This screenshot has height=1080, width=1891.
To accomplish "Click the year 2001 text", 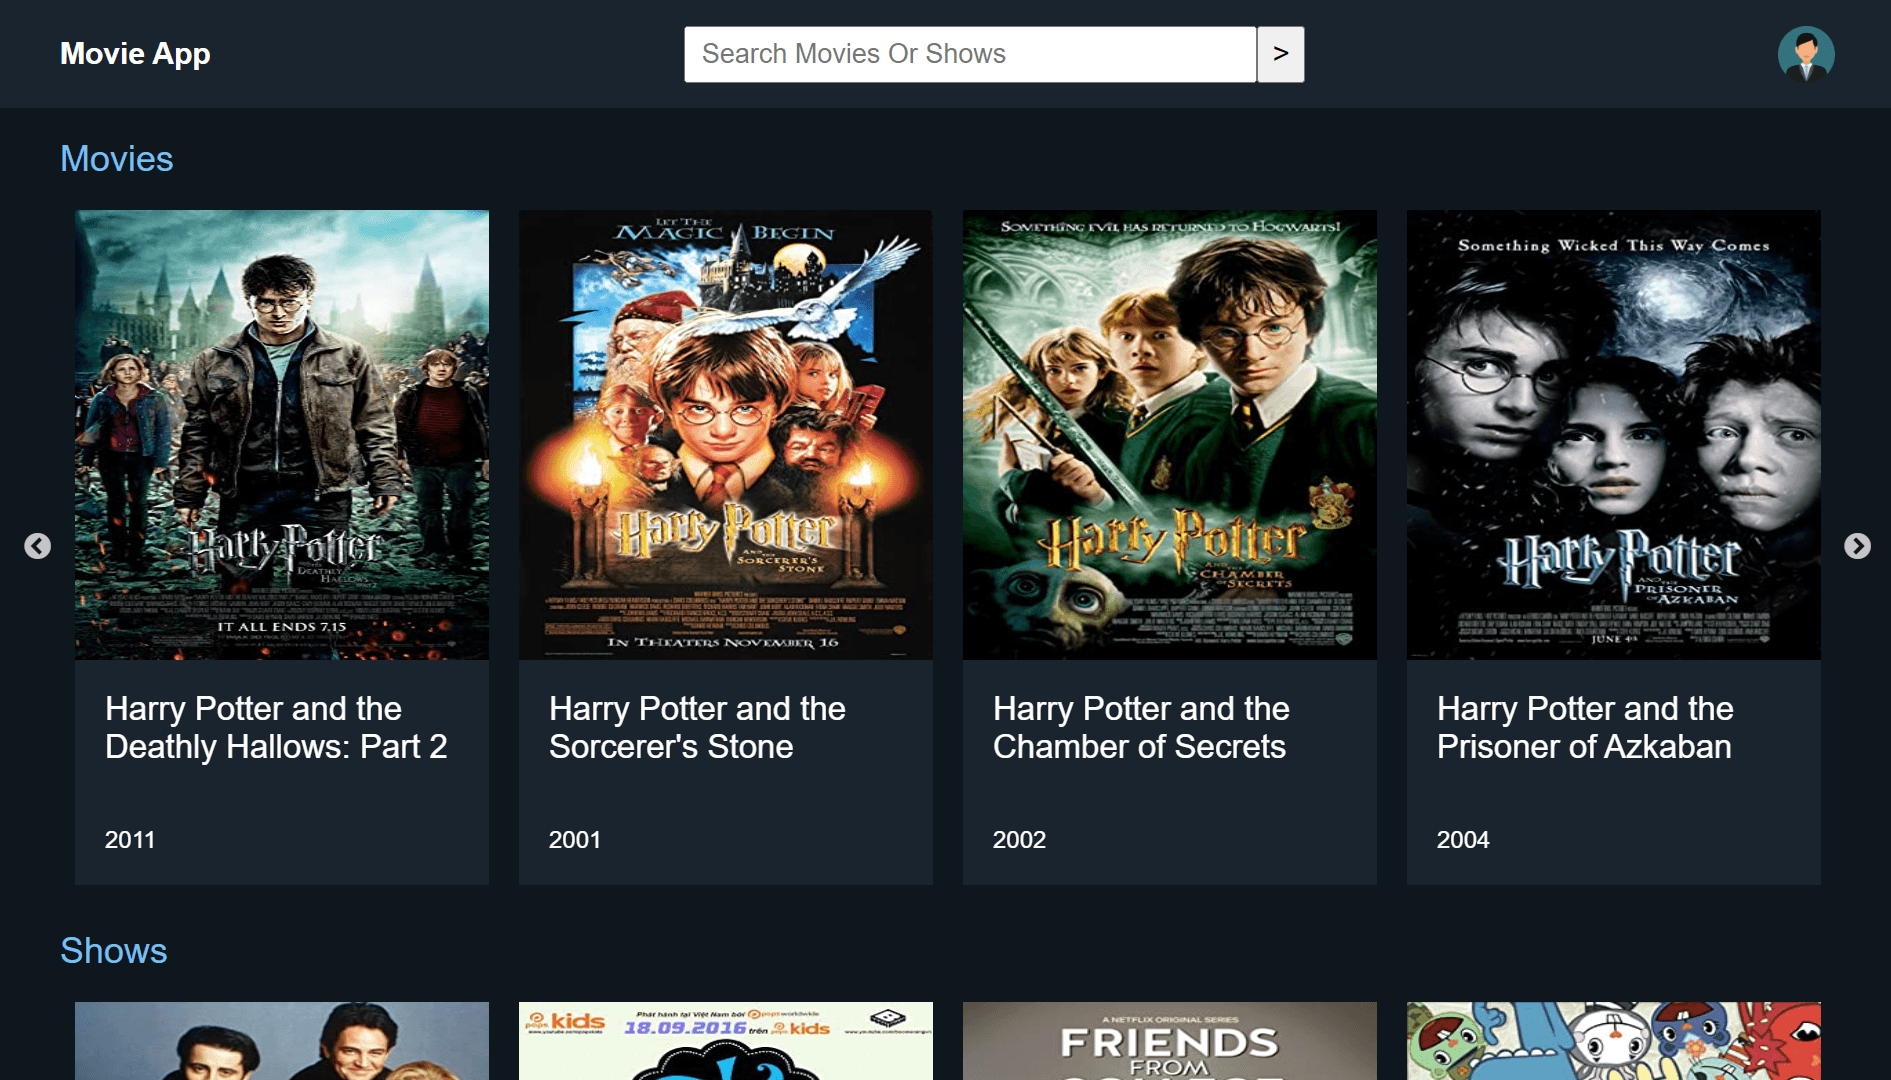I will point(575,840).
